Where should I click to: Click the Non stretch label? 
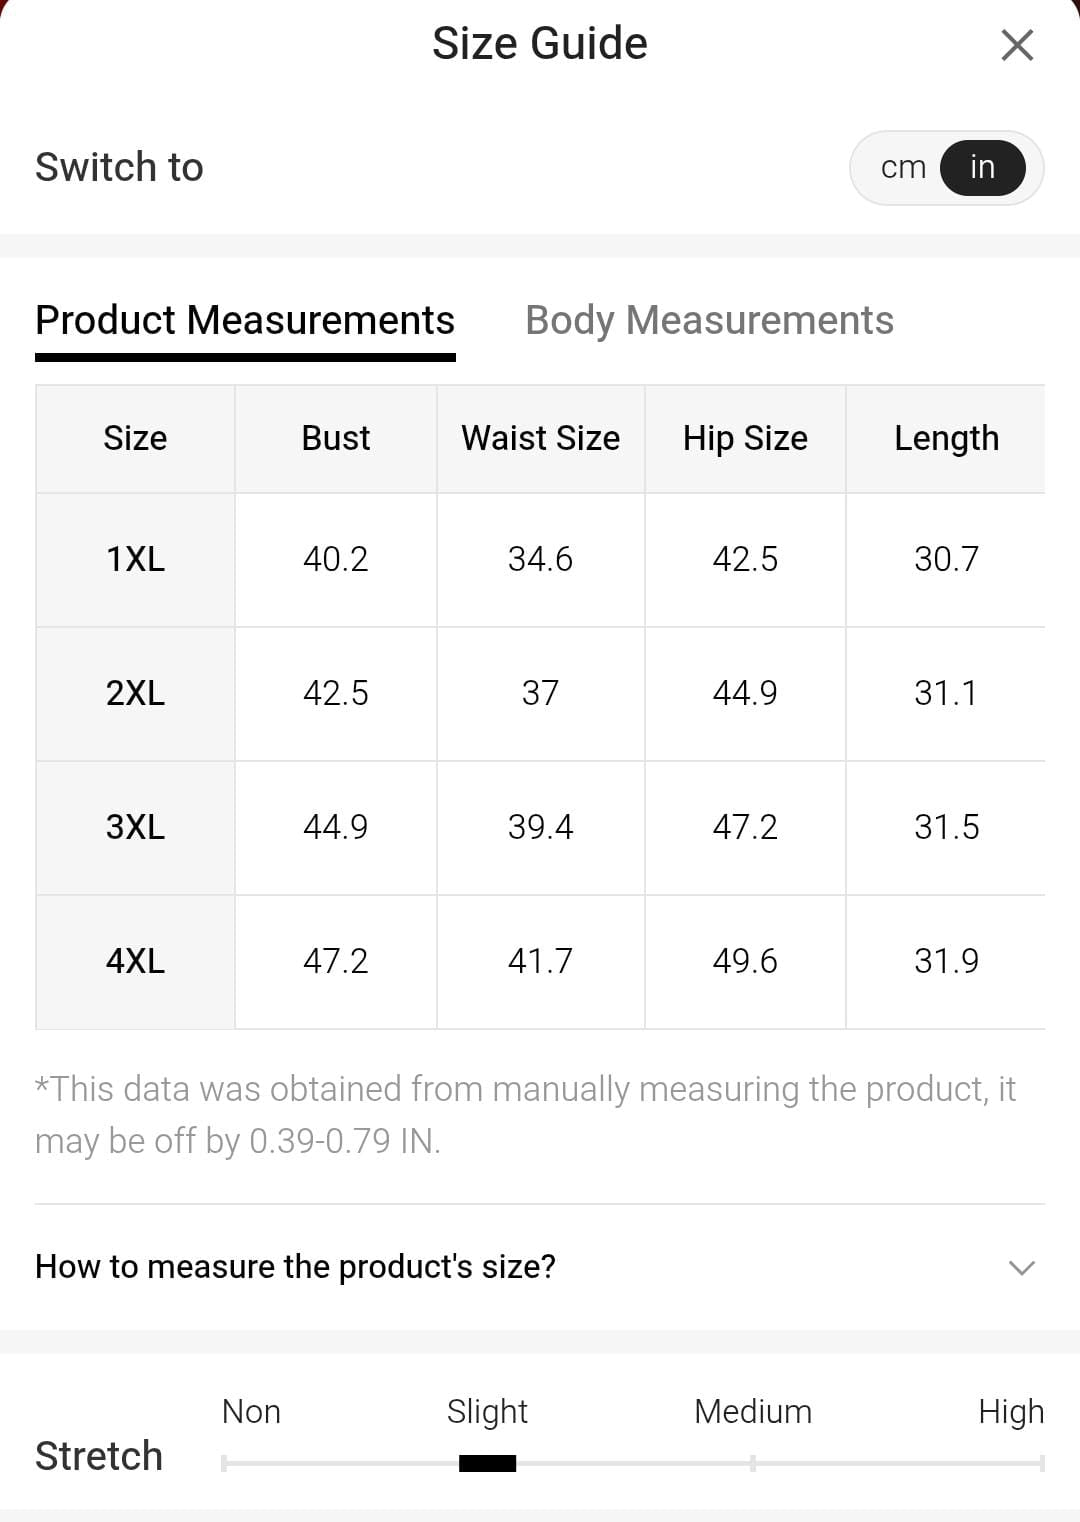[251, 1412]
